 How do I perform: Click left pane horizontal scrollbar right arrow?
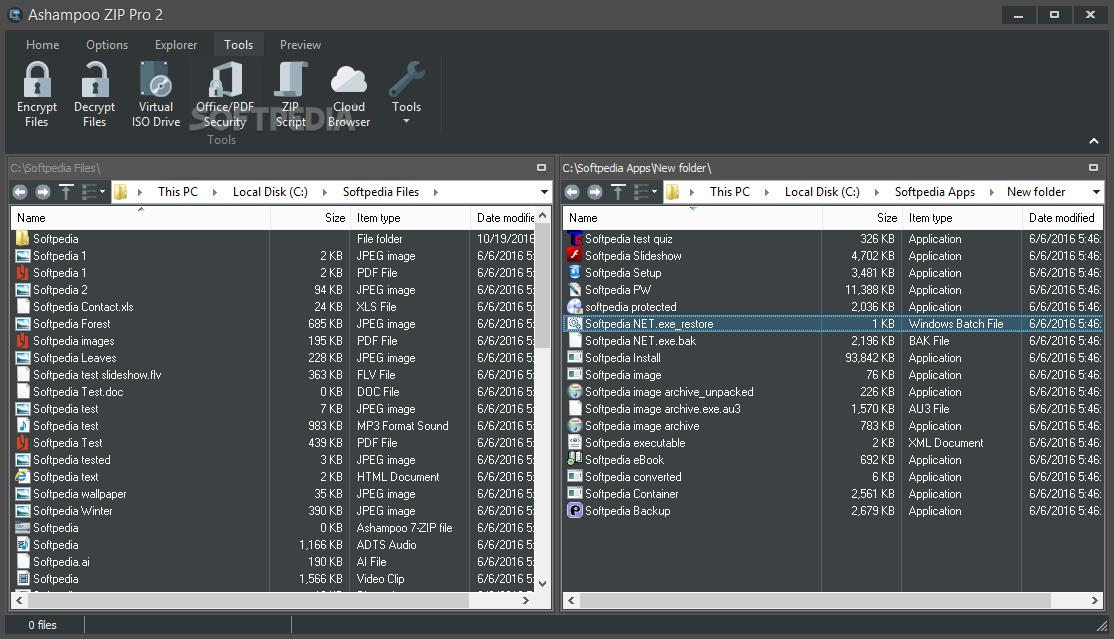point(526,601)
